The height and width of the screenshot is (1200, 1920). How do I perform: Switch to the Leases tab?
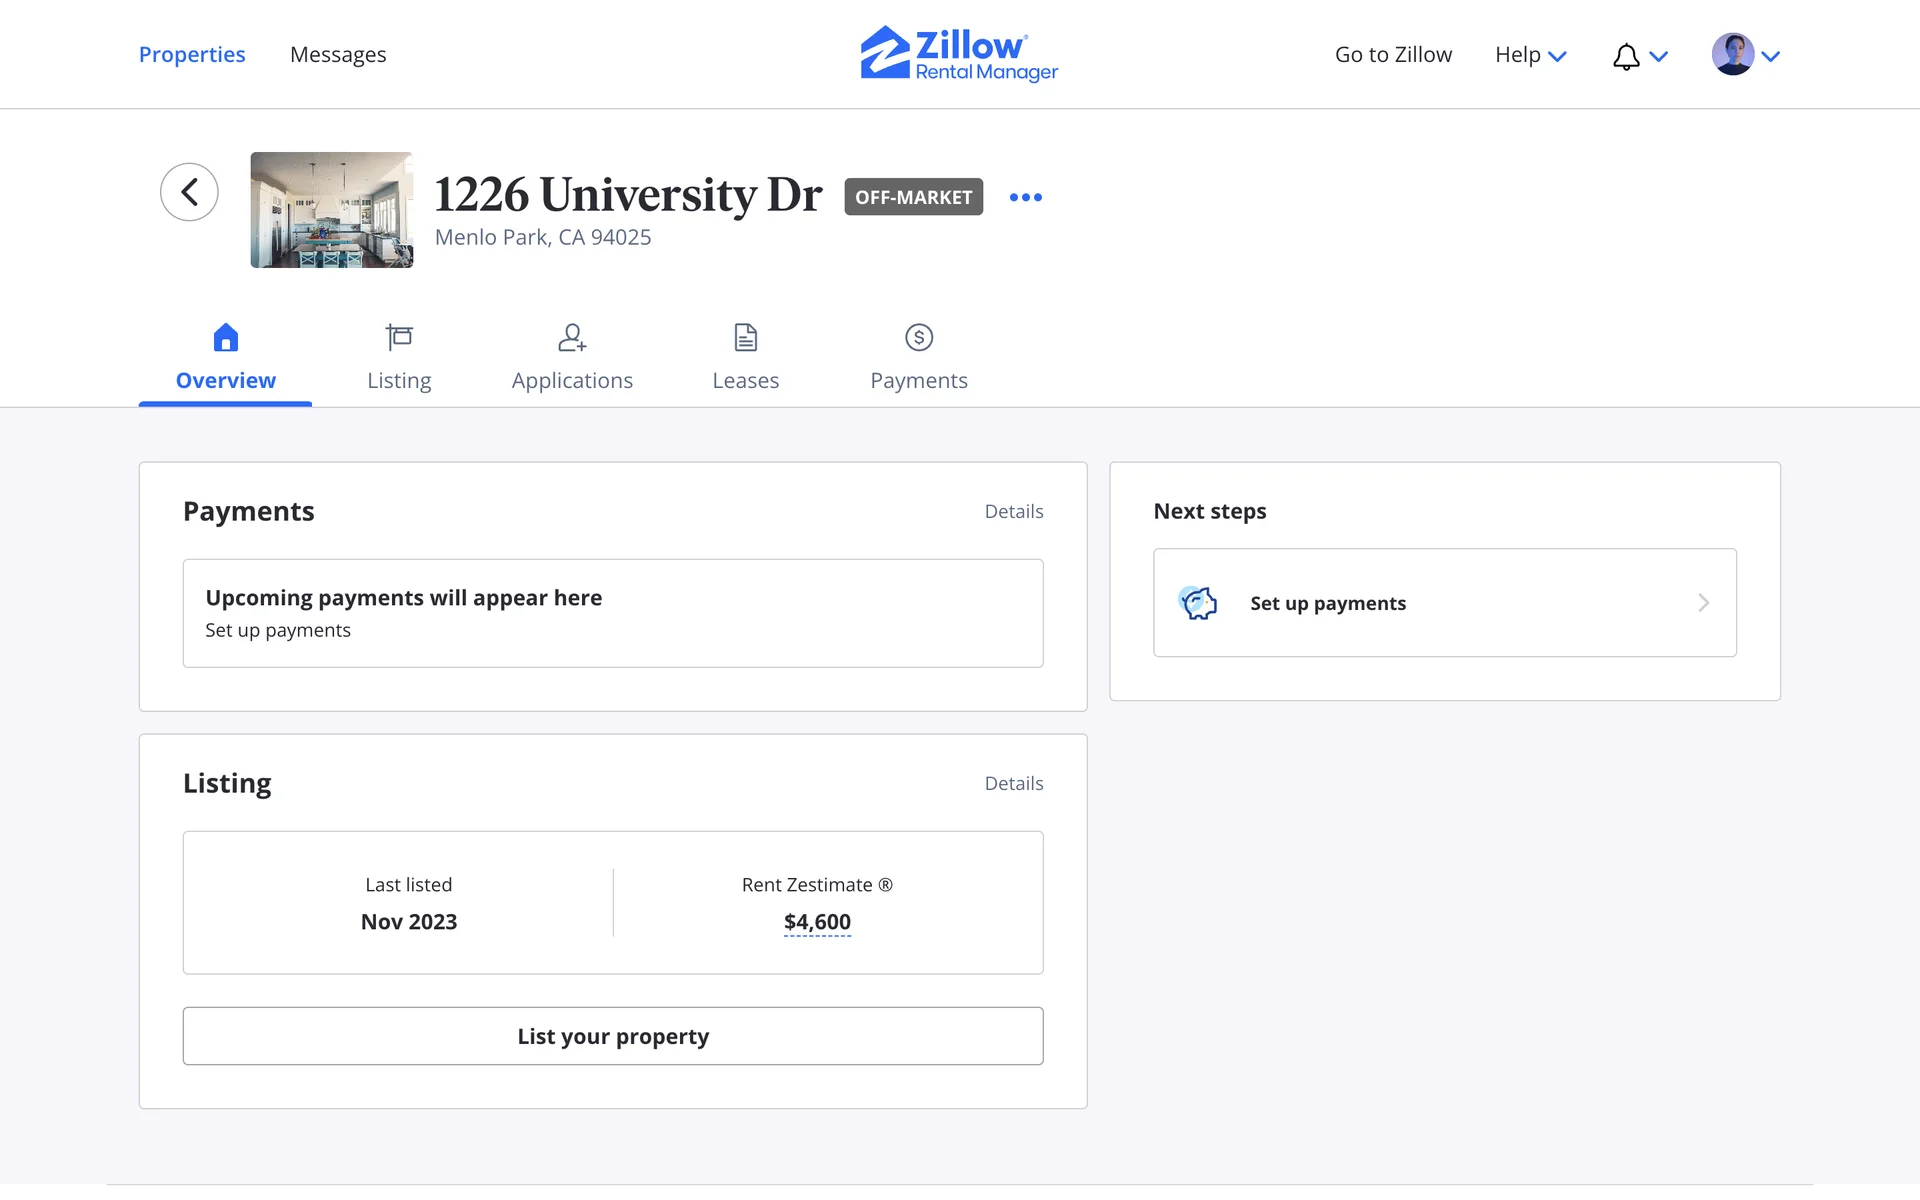[745, 358]
